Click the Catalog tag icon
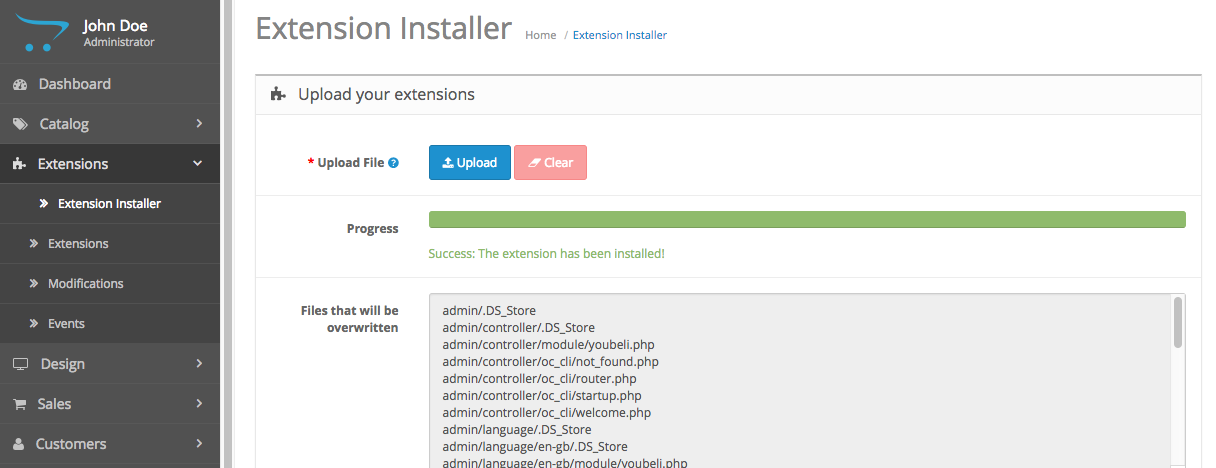The image size is (1216, 468). click(x=20, y=124)
